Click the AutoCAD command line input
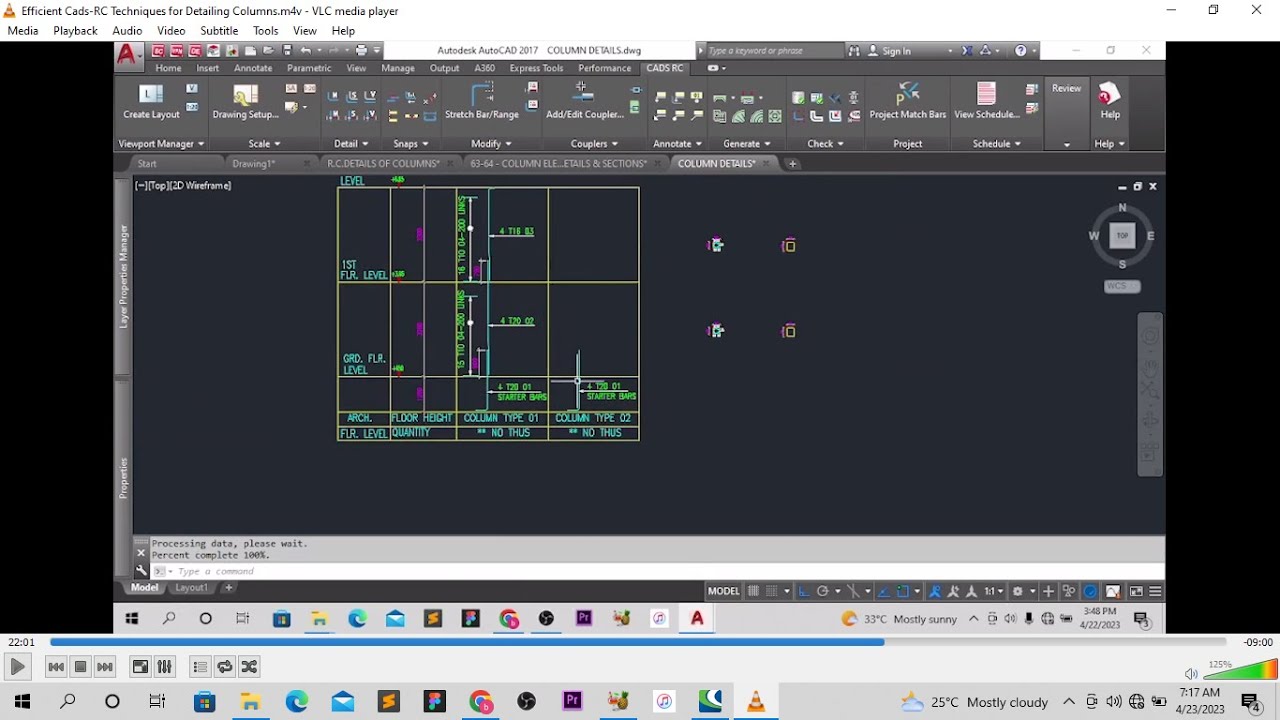 click(660, 571)
